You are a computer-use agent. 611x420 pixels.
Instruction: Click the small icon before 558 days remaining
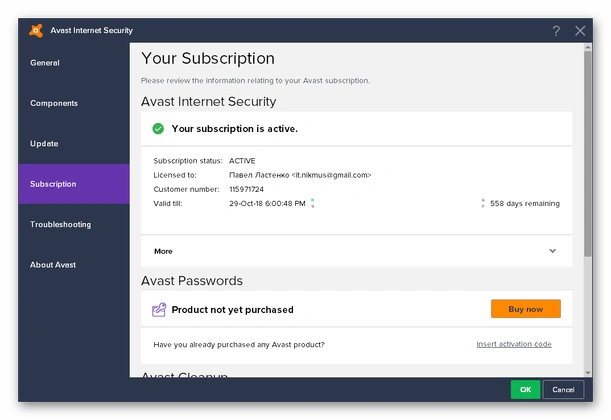coord(482,203)
